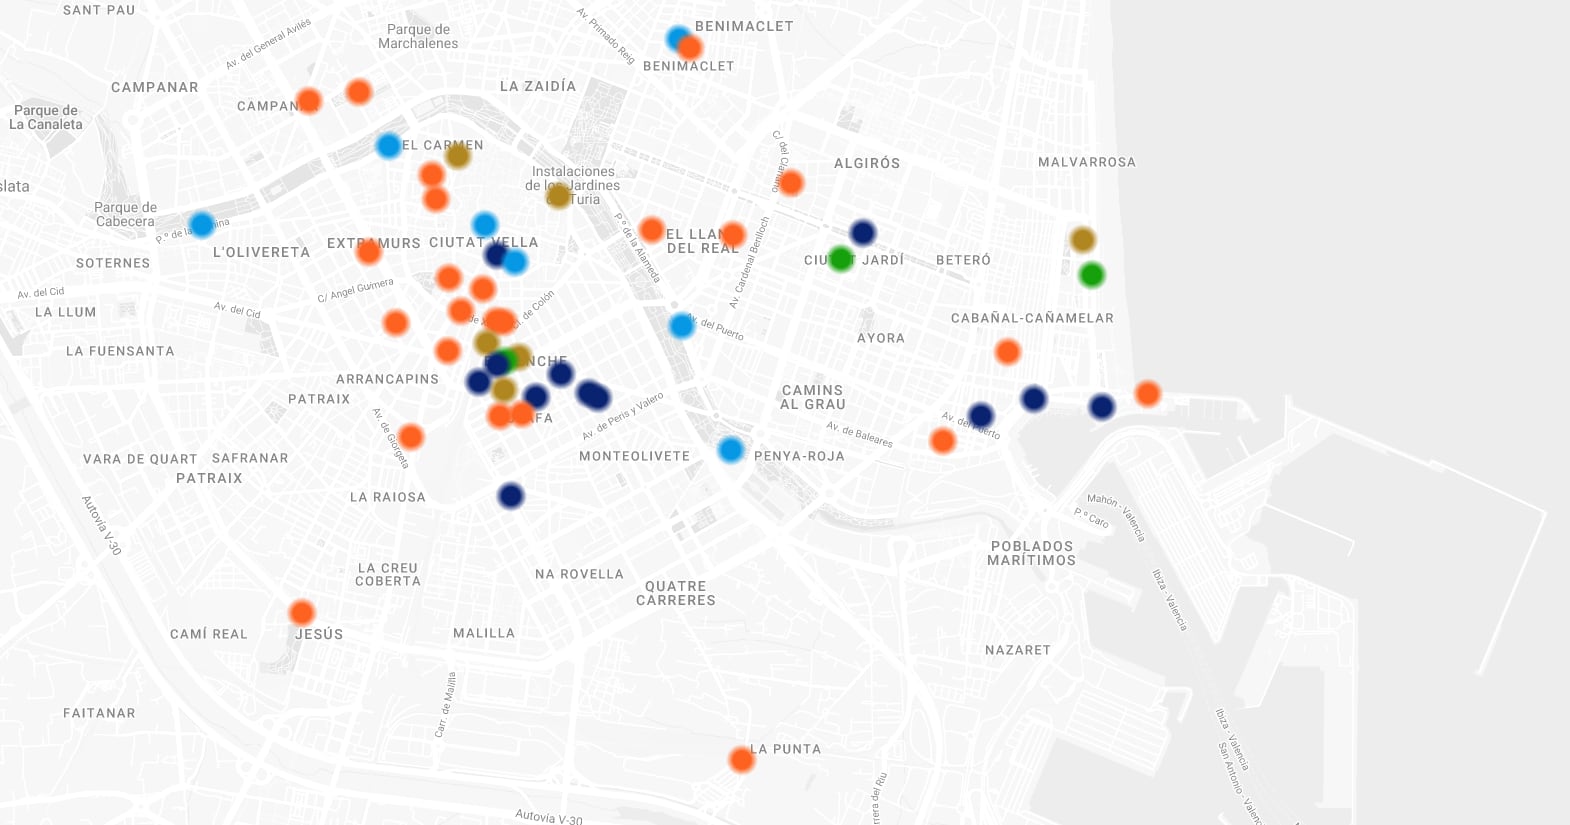Click the Monteolivete label
The width and height of the screenshot is (1570, 825).
tap(635, 456)
